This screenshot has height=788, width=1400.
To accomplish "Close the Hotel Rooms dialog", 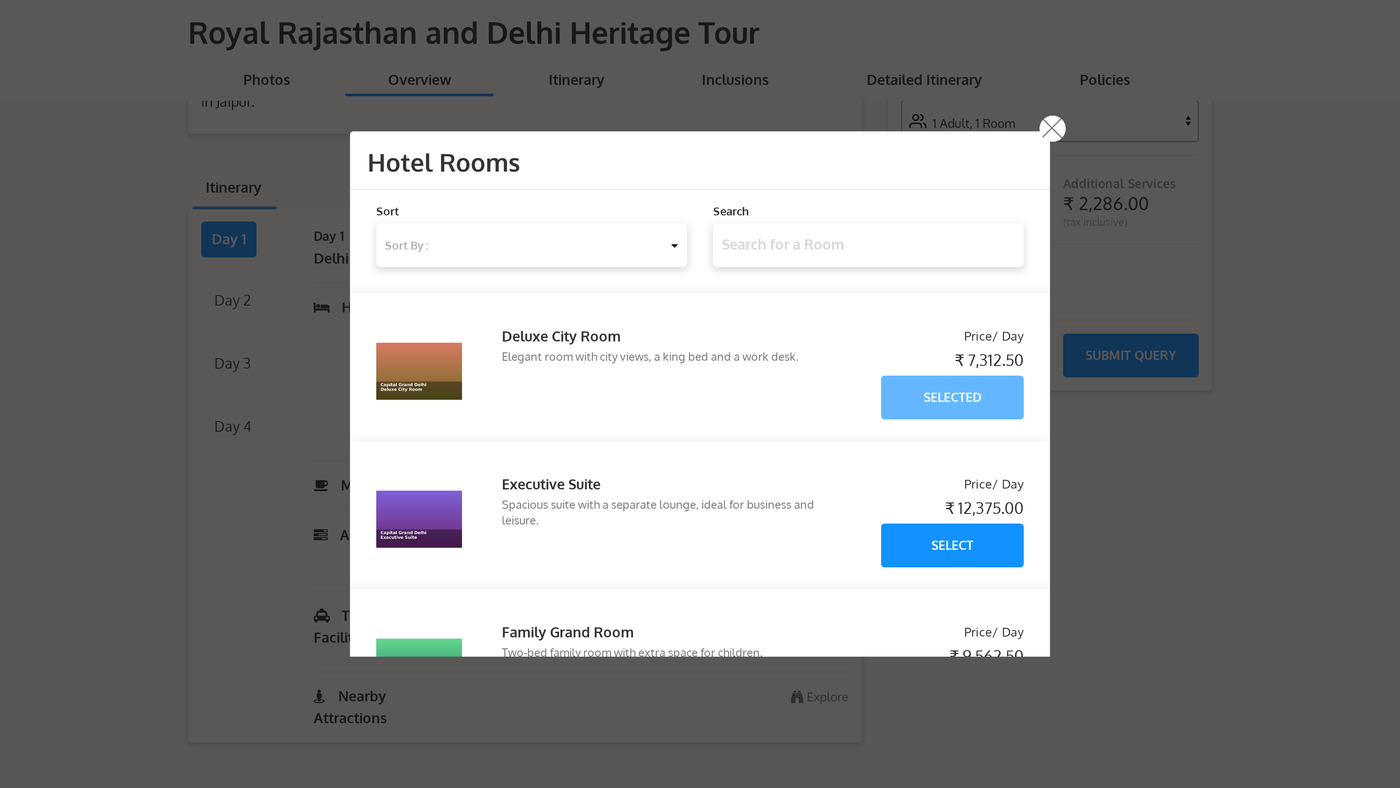I will (1052, 128).
